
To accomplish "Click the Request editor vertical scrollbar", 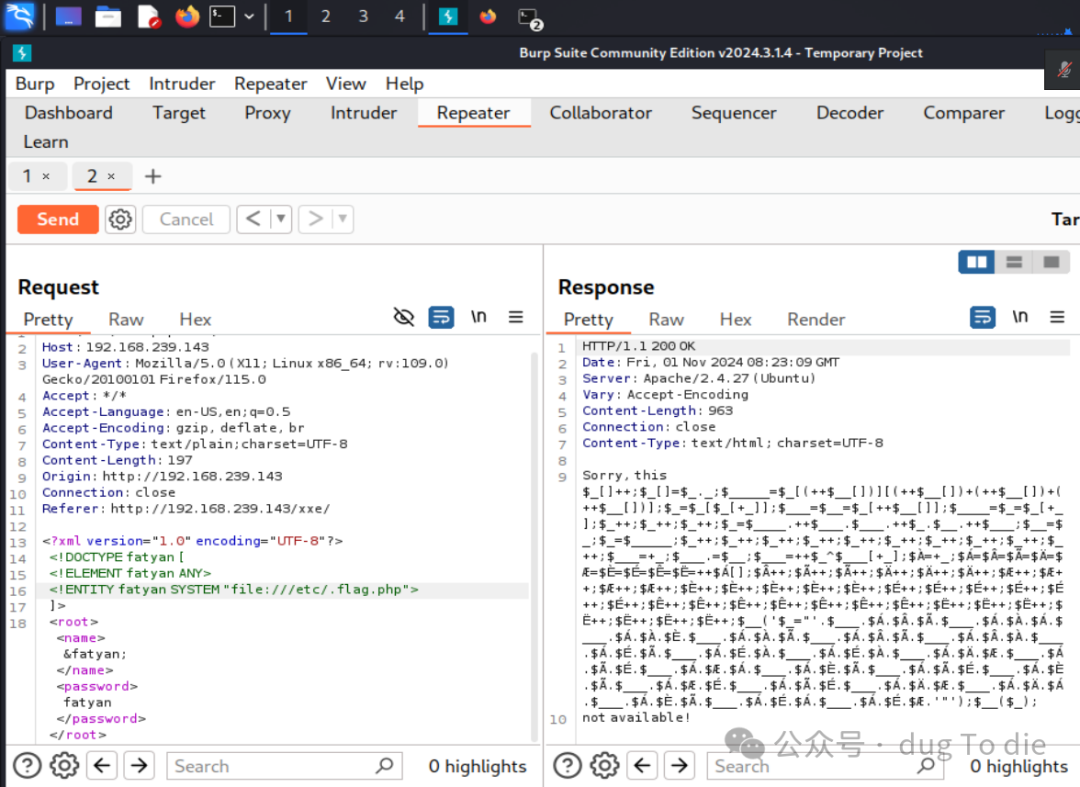I will click(x=534, y=547).
